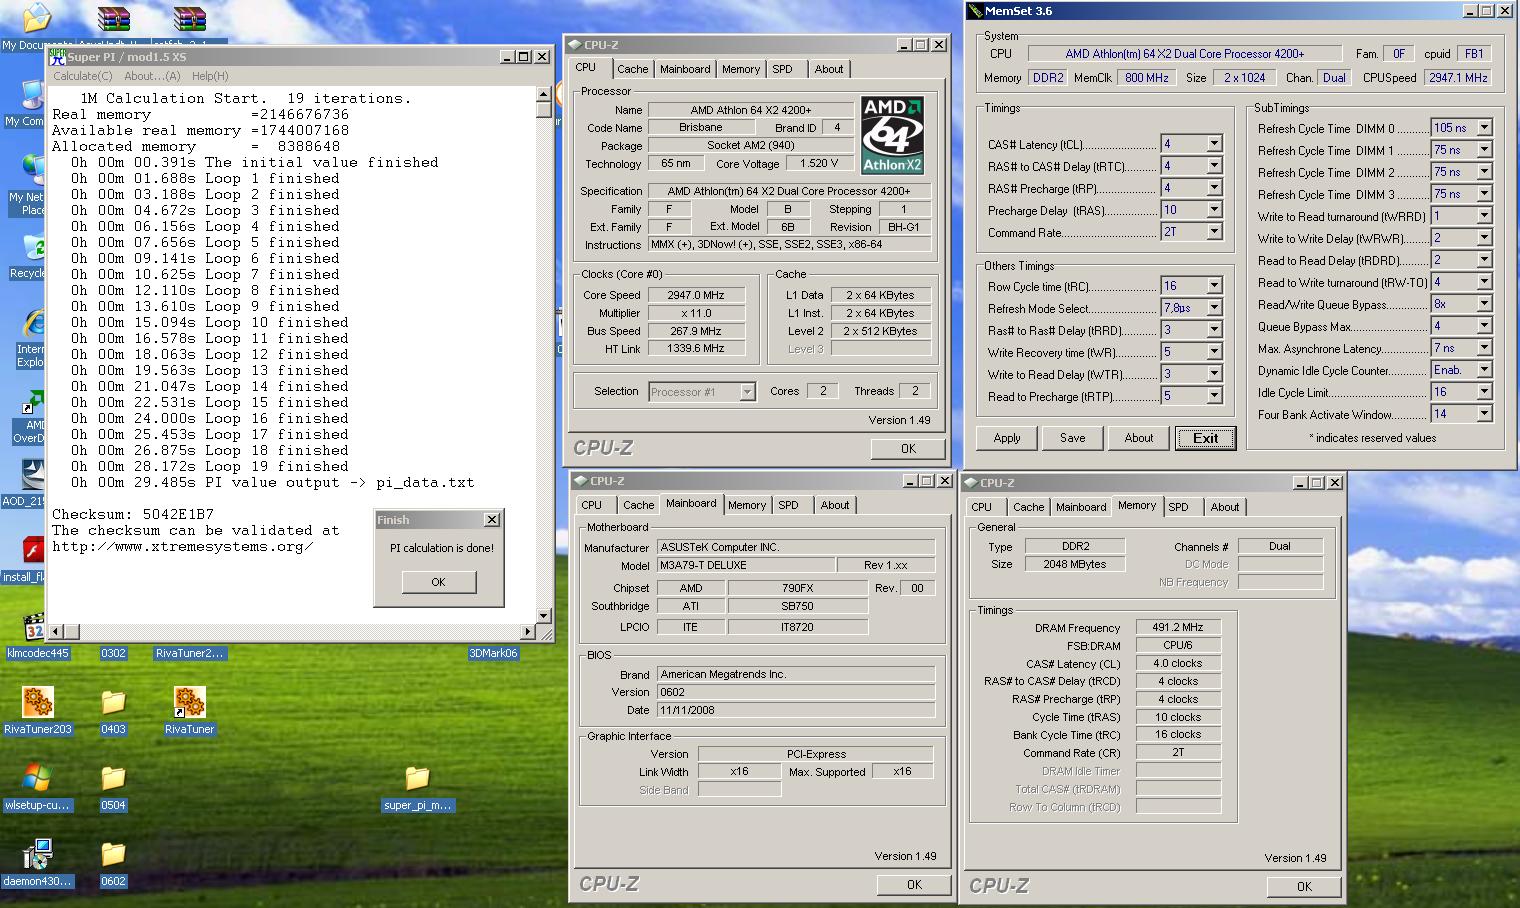
Task: Click OK in the Finish dialog
Action: [438, 582]
